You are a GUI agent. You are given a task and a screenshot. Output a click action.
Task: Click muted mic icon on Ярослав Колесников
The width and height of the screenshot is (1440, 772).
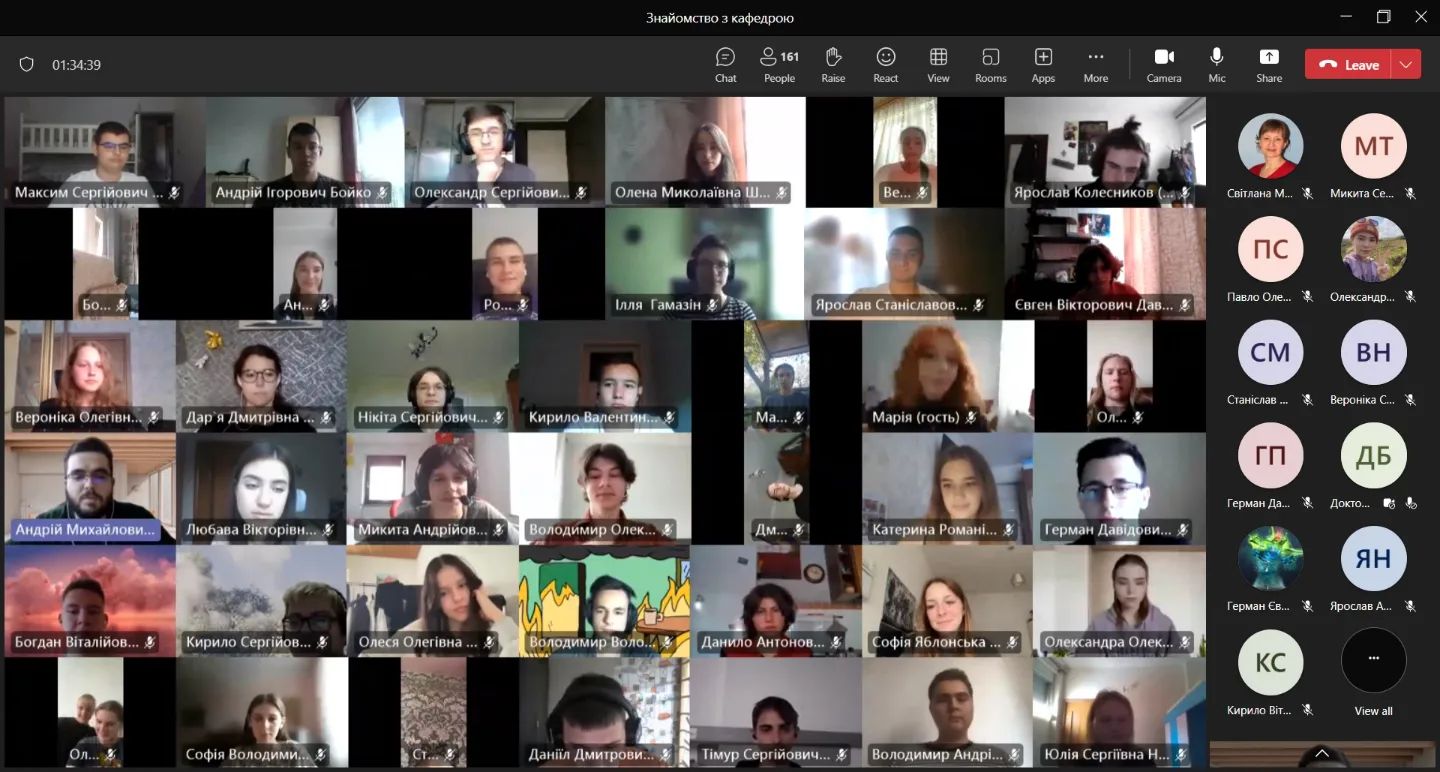pyautogui.click(x=1186, y=193)
